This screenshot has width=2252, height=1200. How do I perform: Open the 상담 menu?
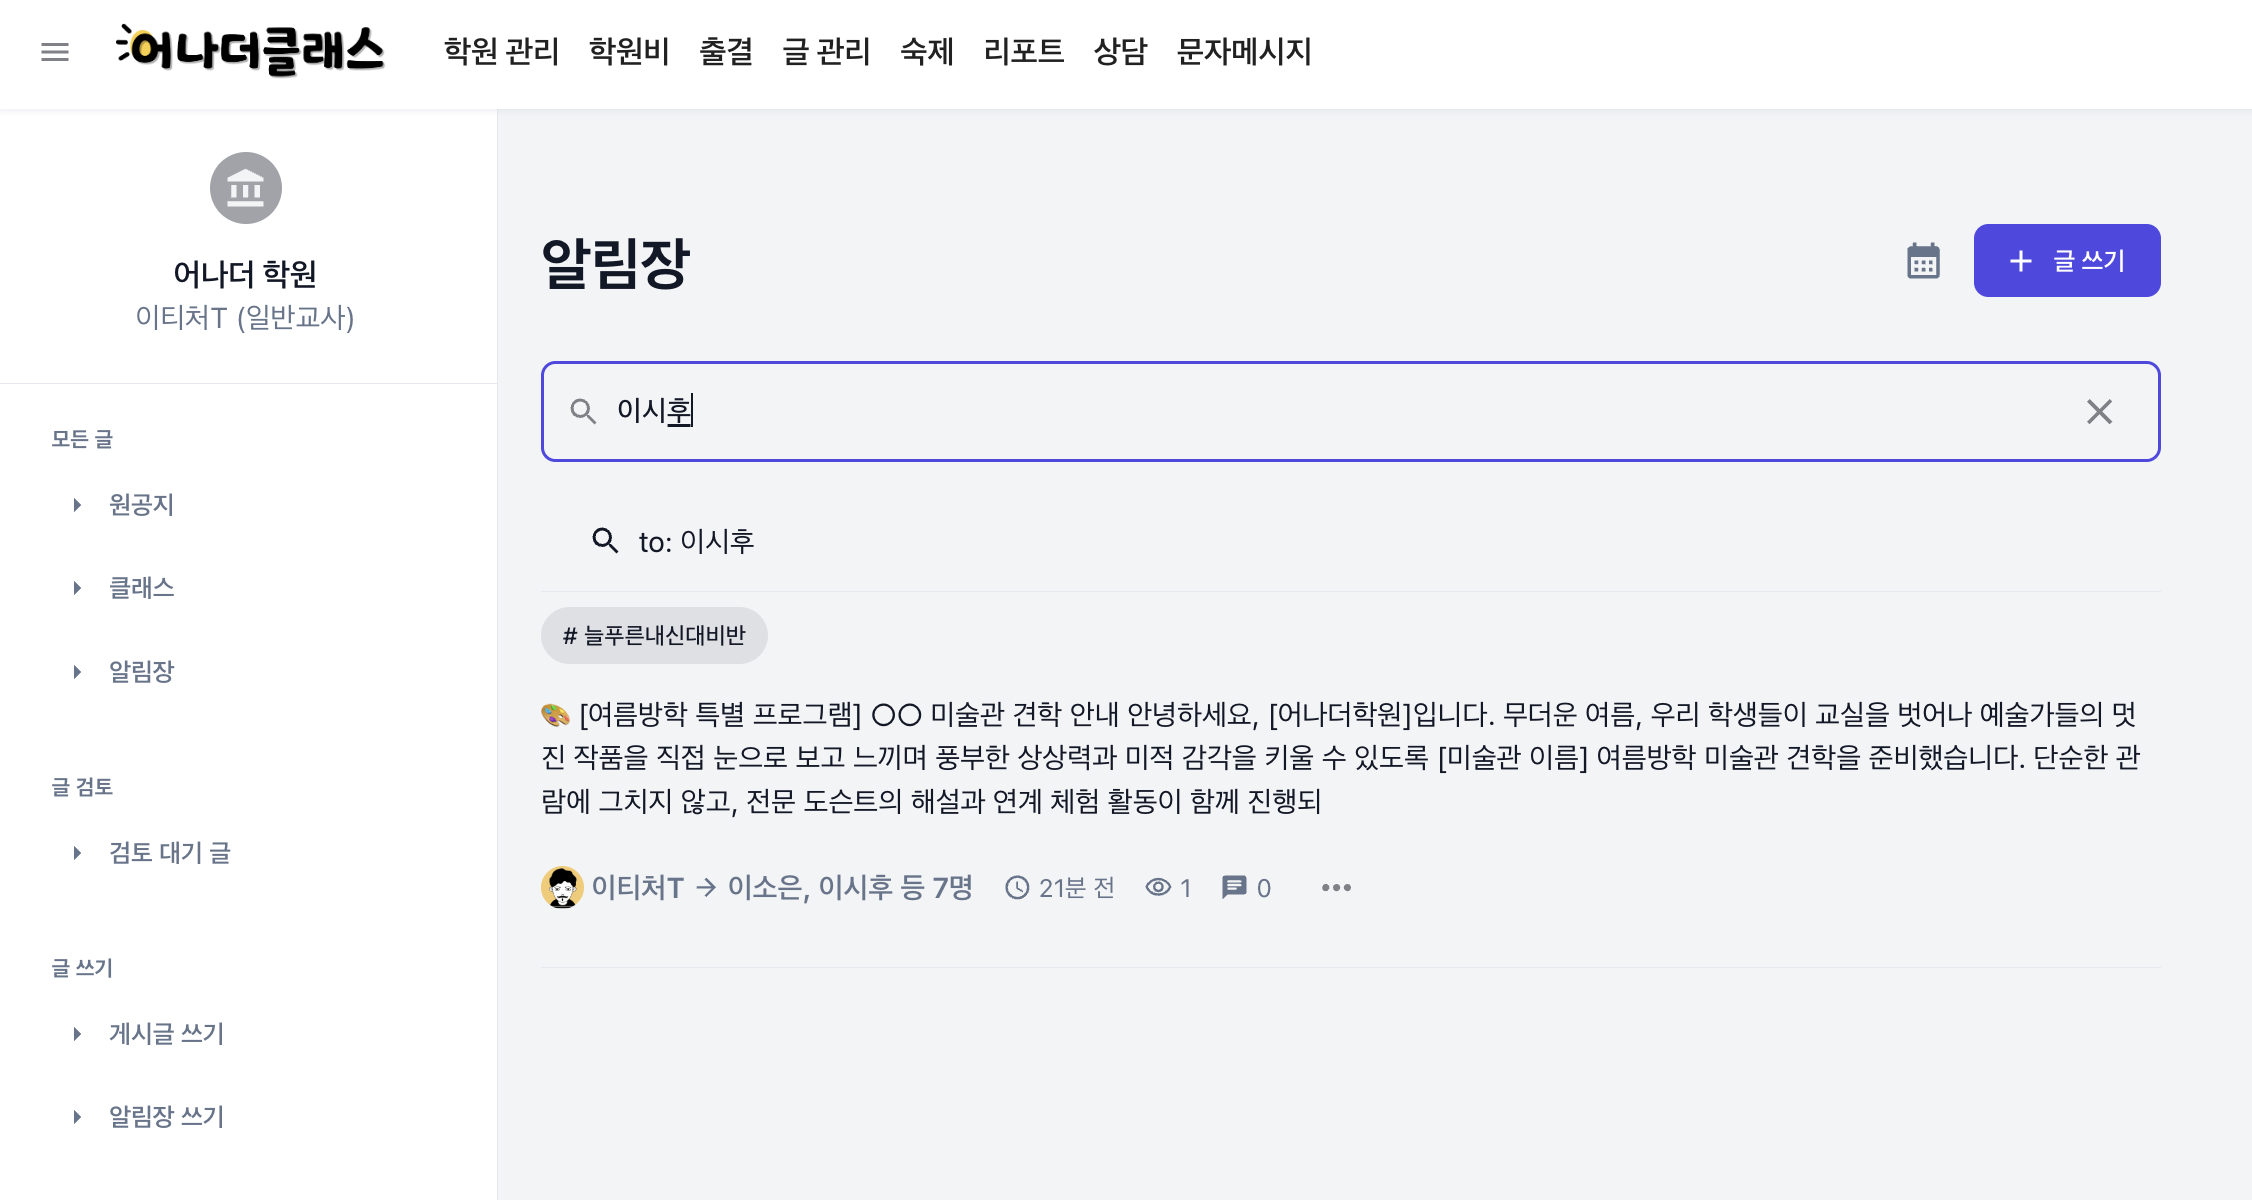1120,51
